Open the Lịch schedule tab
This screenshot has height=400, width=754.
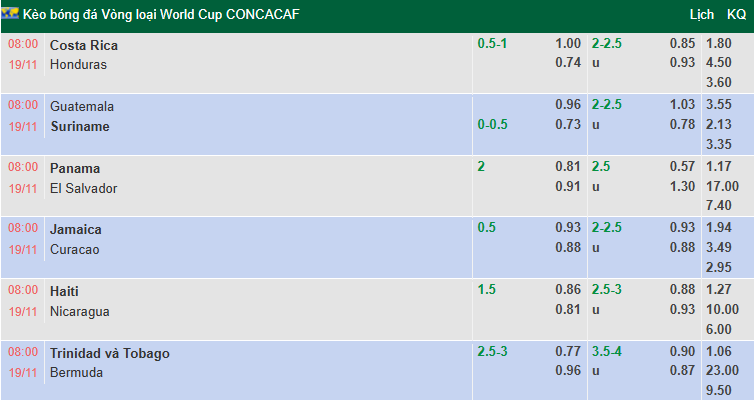click(702, 15)
